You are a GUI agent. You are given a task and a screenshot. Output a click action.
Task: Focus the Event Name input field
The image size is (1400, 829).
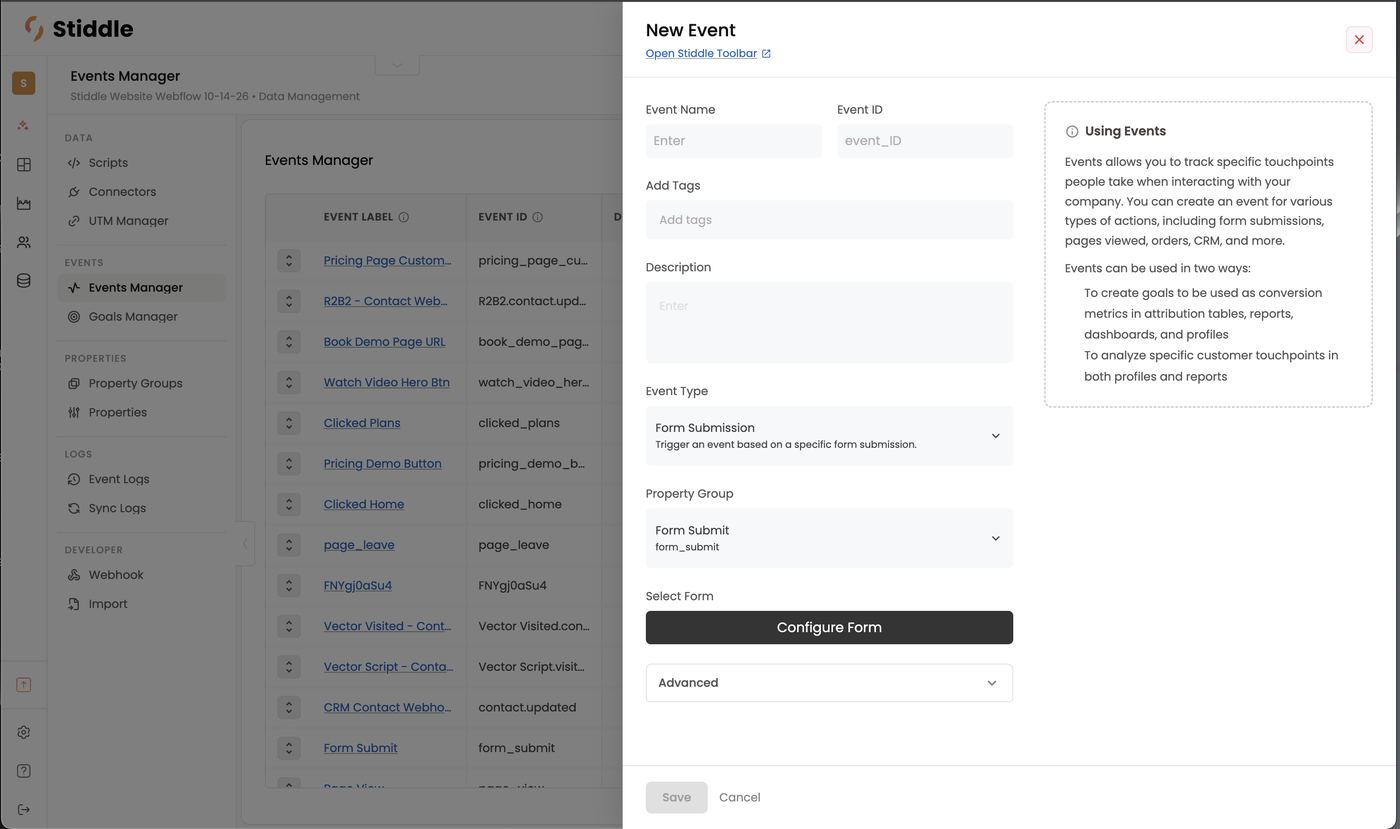click(x=733, y=141)
